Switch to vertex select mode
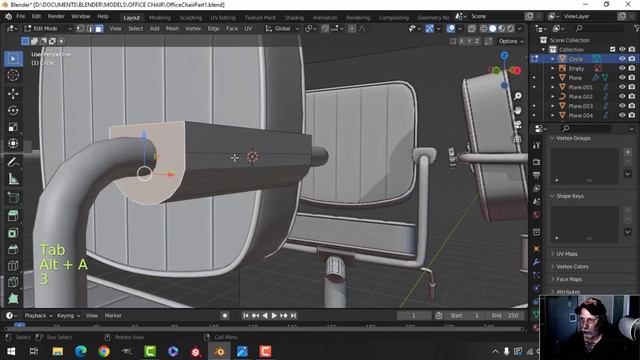The height and width of the screenshot is (360, 640). tap(80, 29)
